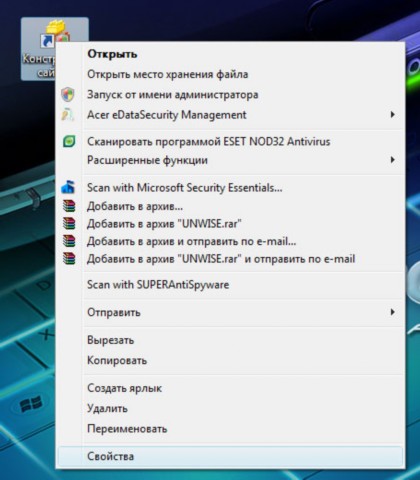
Task: Select Удалить from the context menu
Action: pyautogui.click(x=230, y=408)
